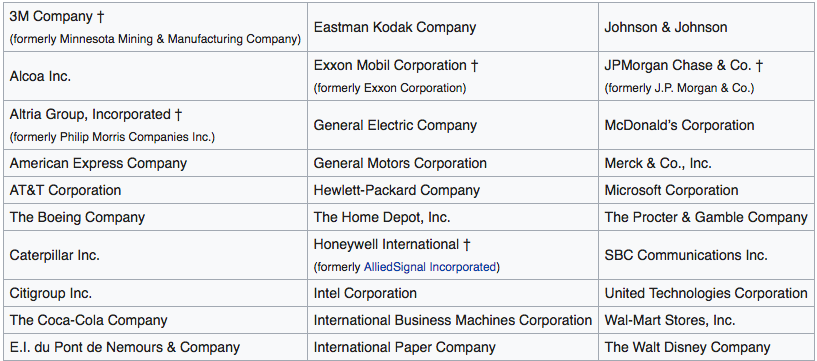Select Altria Group, Incorporated cell

[155, 126]
